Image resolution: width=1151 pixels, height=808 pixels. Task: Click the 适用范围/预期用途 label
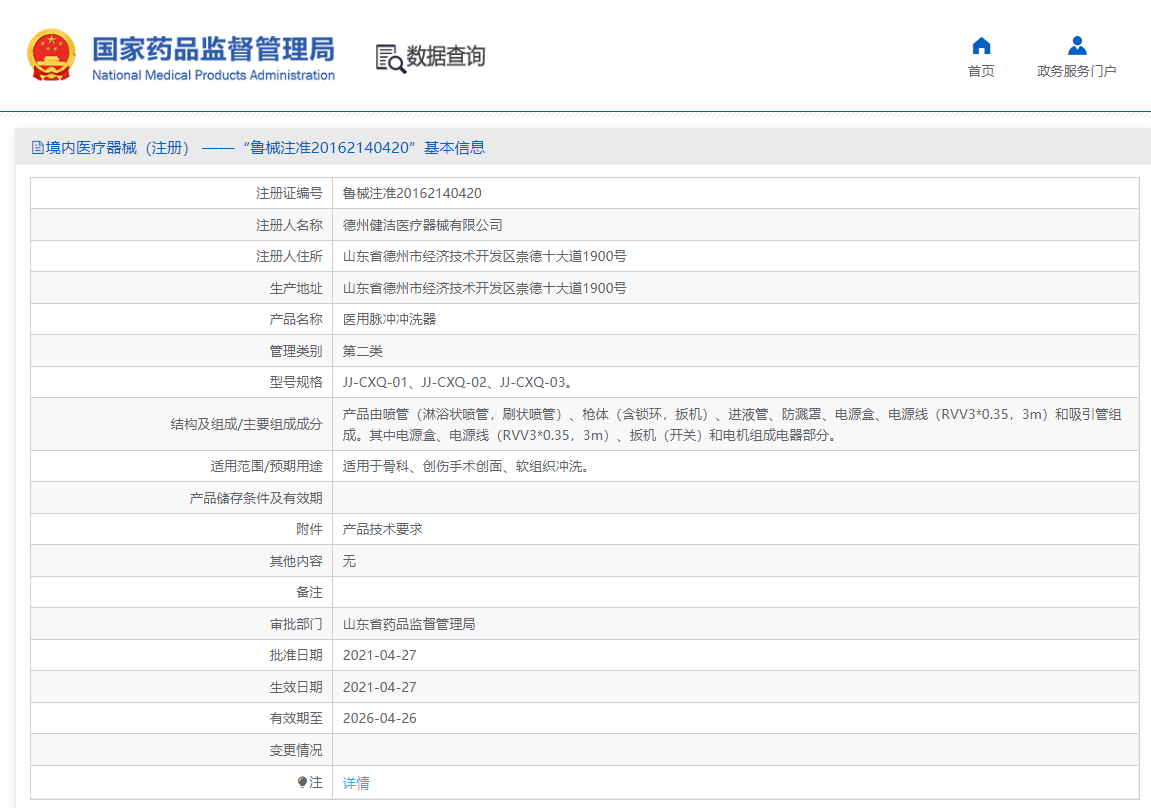pos(266,466)
